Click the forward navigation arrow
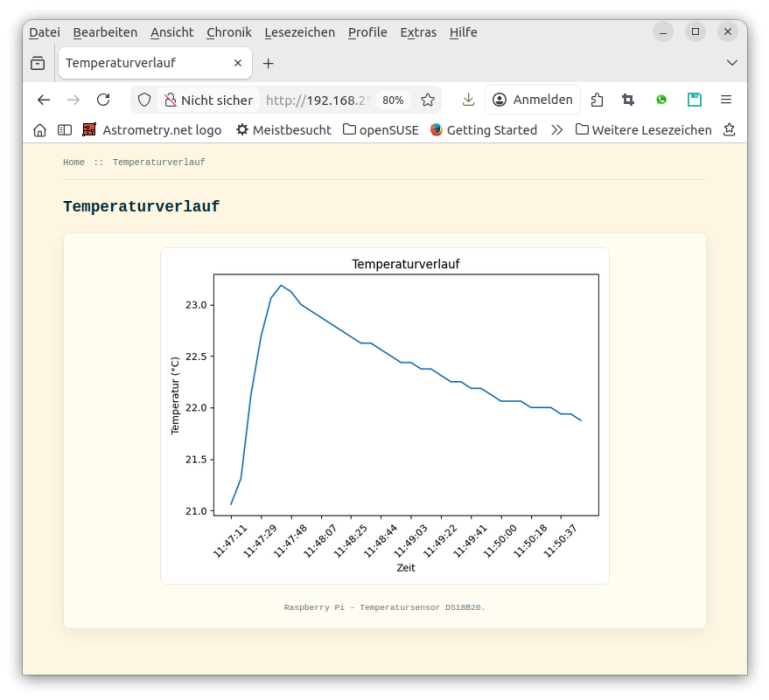This screenshot has width=769, height=700. 73,100
